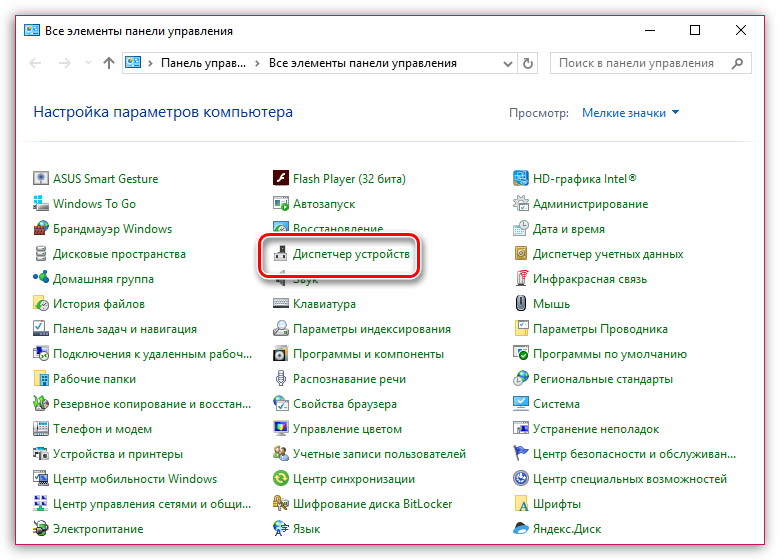This screenshot has height=560, width=780.
Task: Click the Flash Player (32 бита) icon
Action: tap(281, 179)
